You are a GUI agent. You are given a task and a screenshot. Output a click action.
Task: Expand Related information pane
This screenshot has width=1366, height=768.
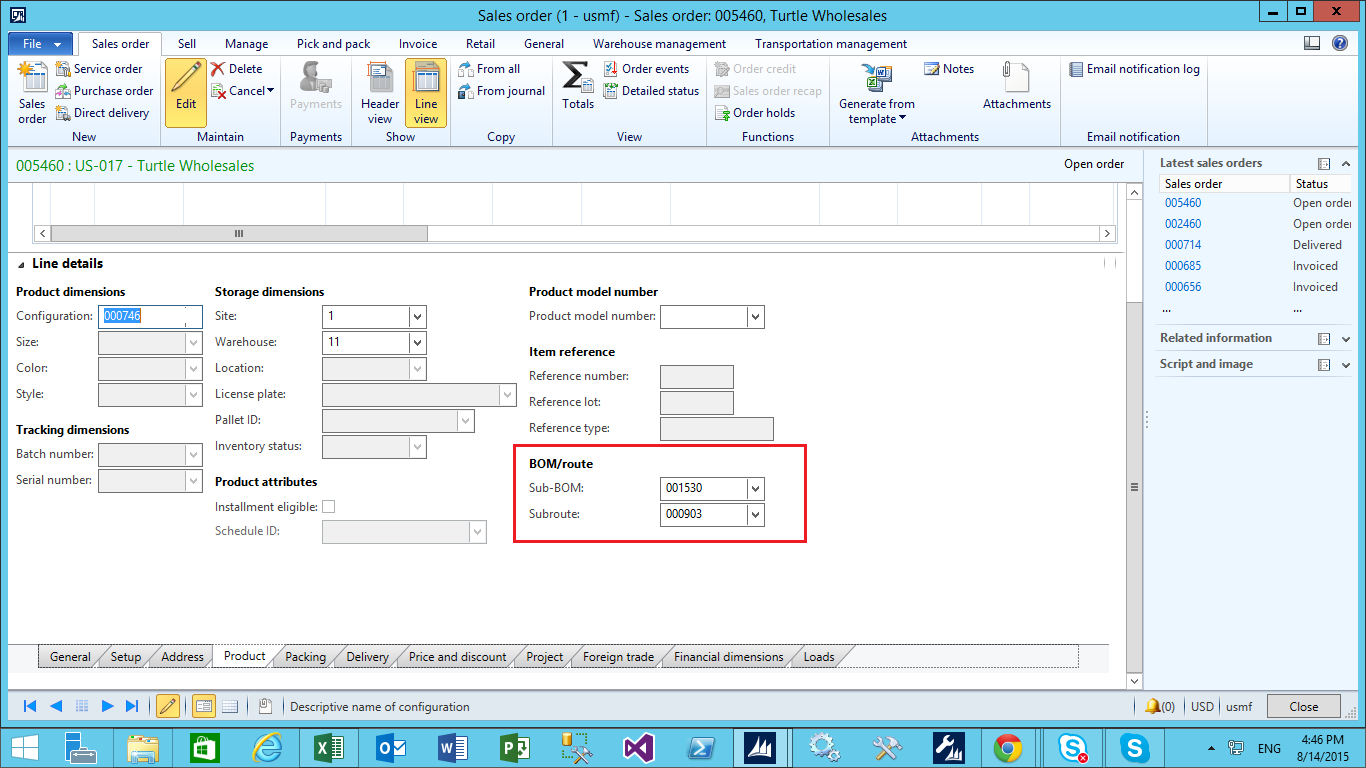click(1346, 339)
